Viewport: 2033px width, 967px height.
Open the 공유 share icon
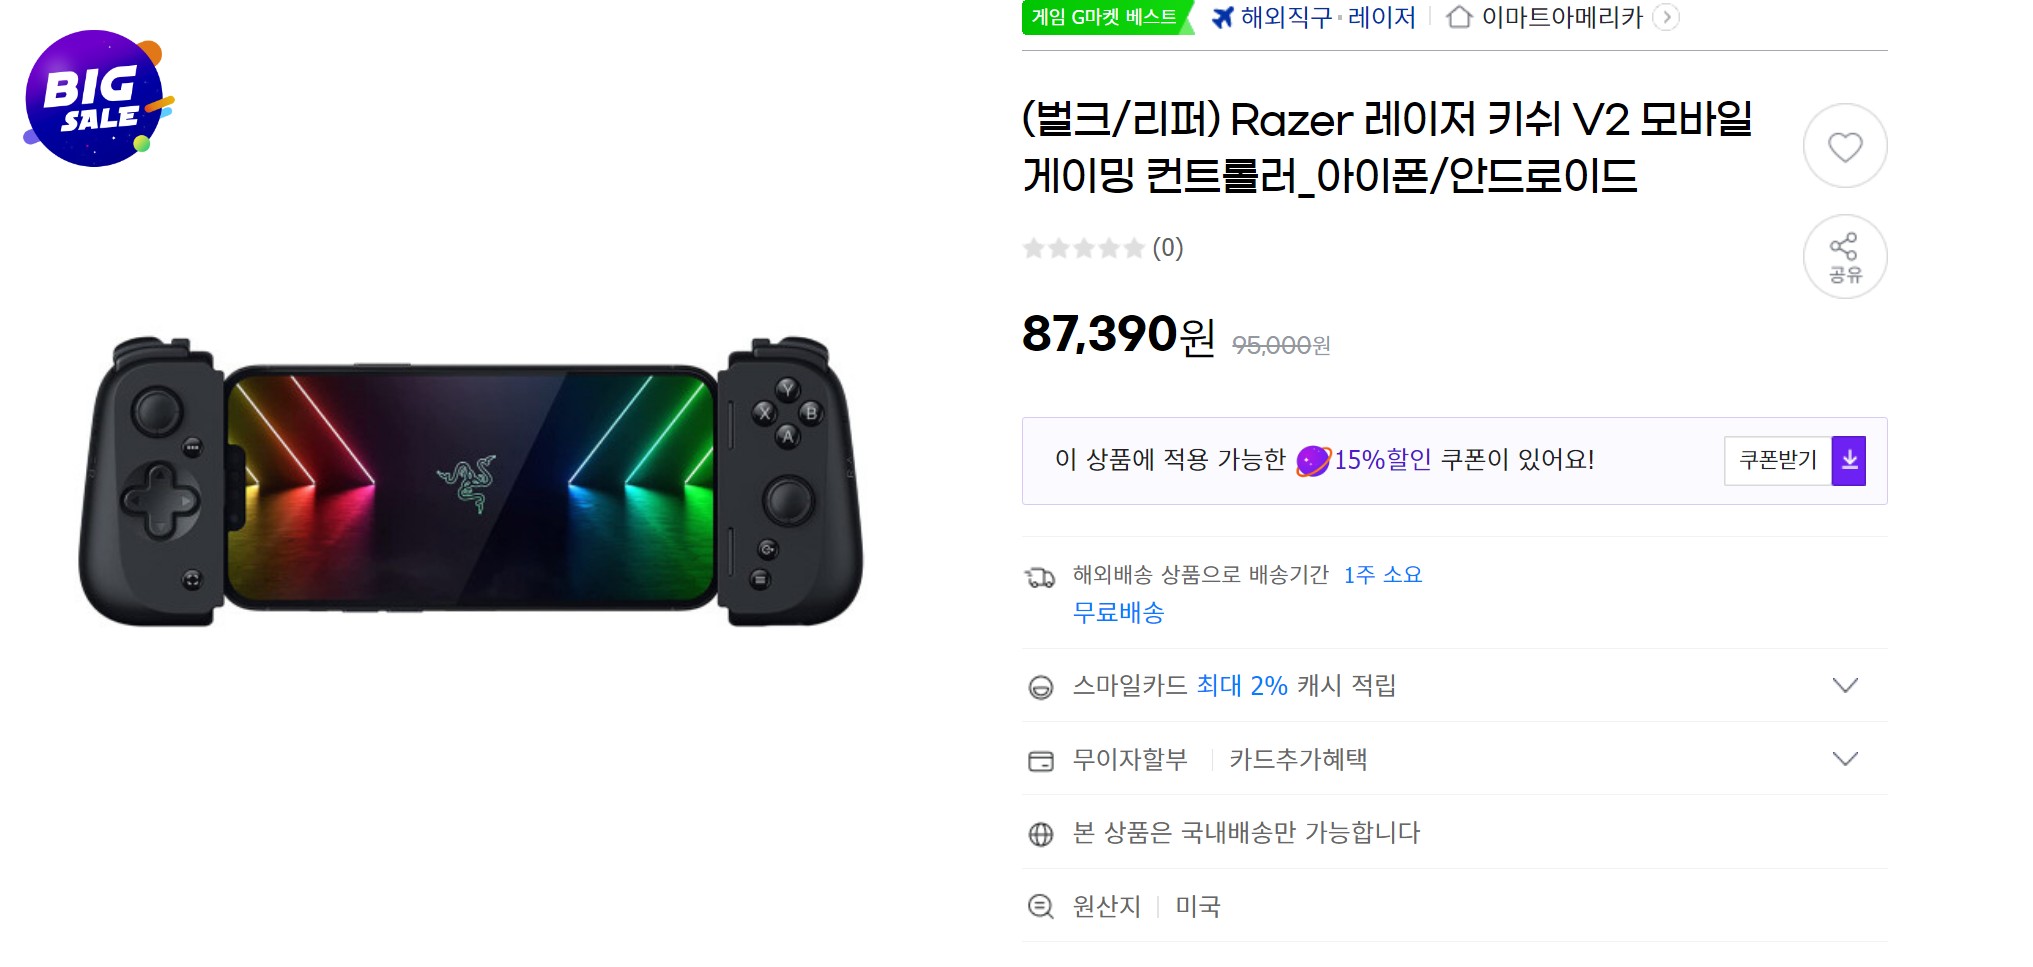[1845, 257]
